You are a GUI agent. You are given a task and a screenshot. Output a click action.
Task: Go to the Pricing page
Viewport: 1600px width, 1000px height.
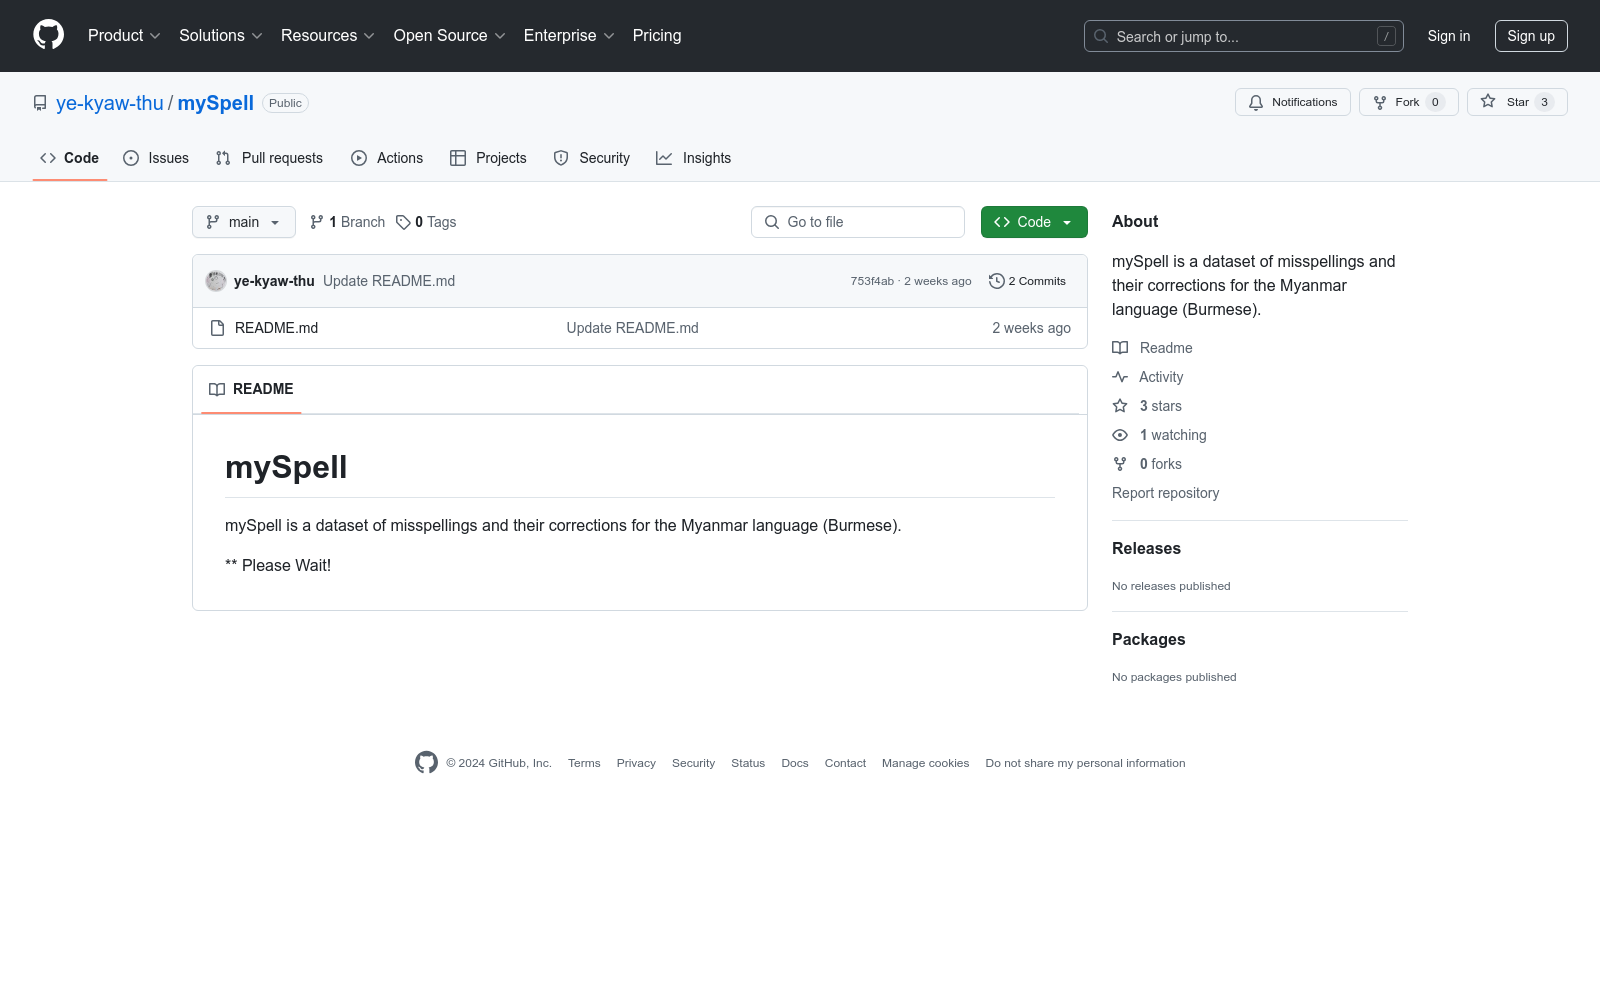[657, 35]
